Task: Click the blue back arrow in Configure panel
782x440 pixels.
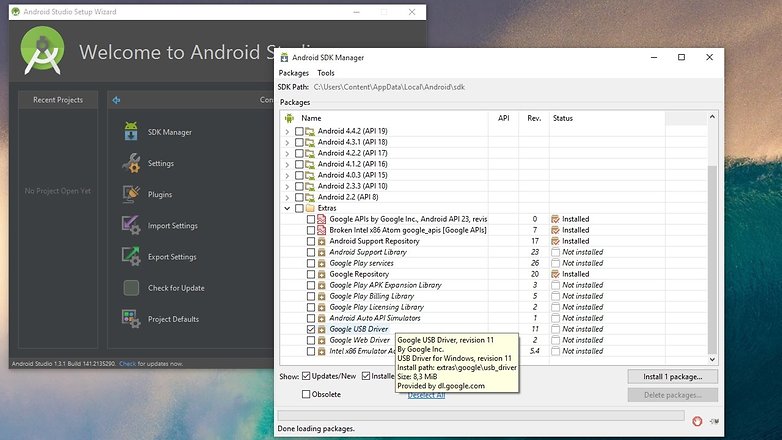Action: [116, 100]
